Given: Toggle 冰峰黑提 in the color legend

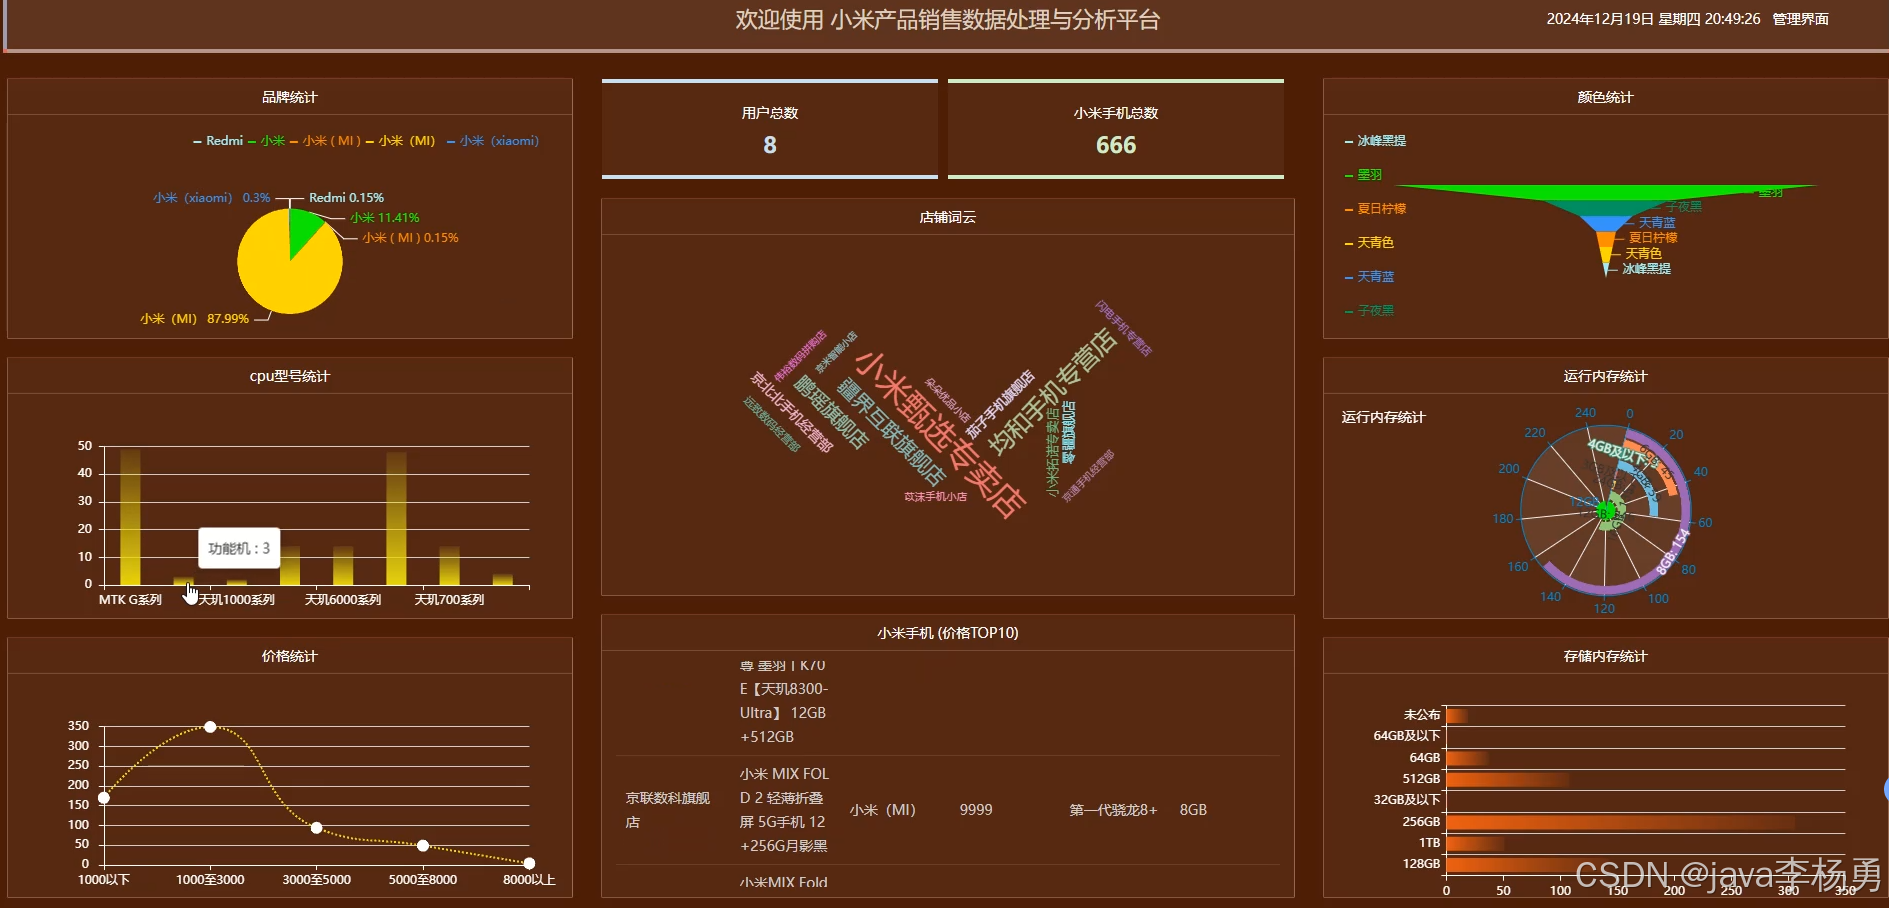Looking at the screenshot, I should click(1375, 141).
